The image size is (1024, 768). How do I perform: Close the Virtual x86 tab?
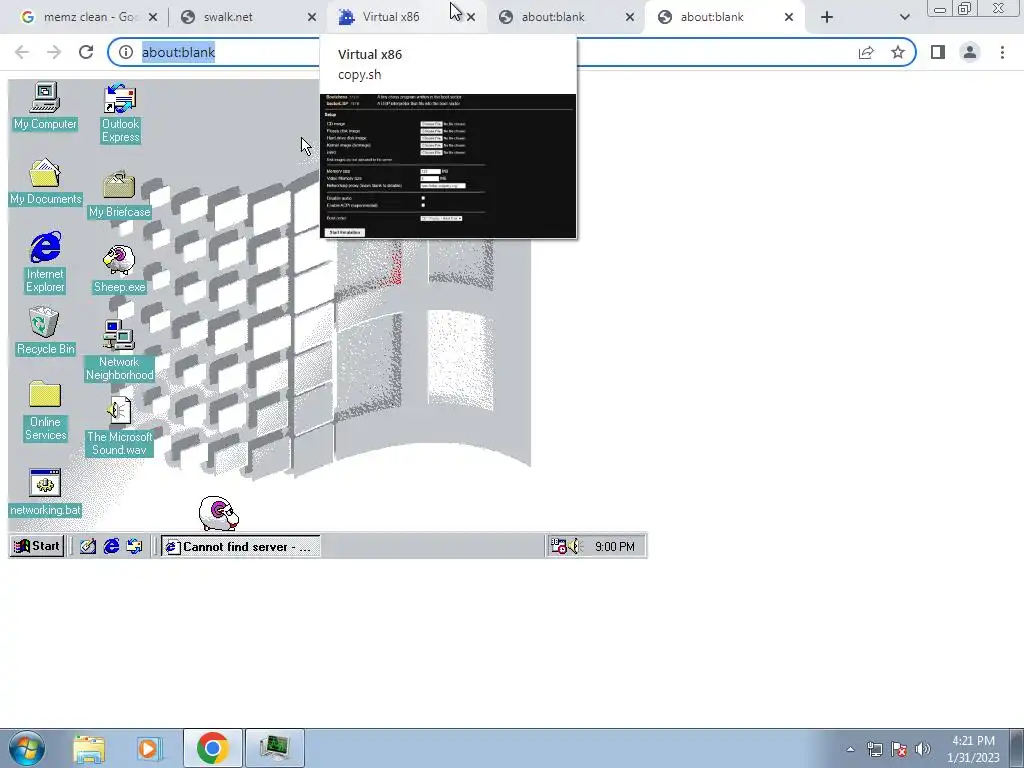[x=471, y=17]
